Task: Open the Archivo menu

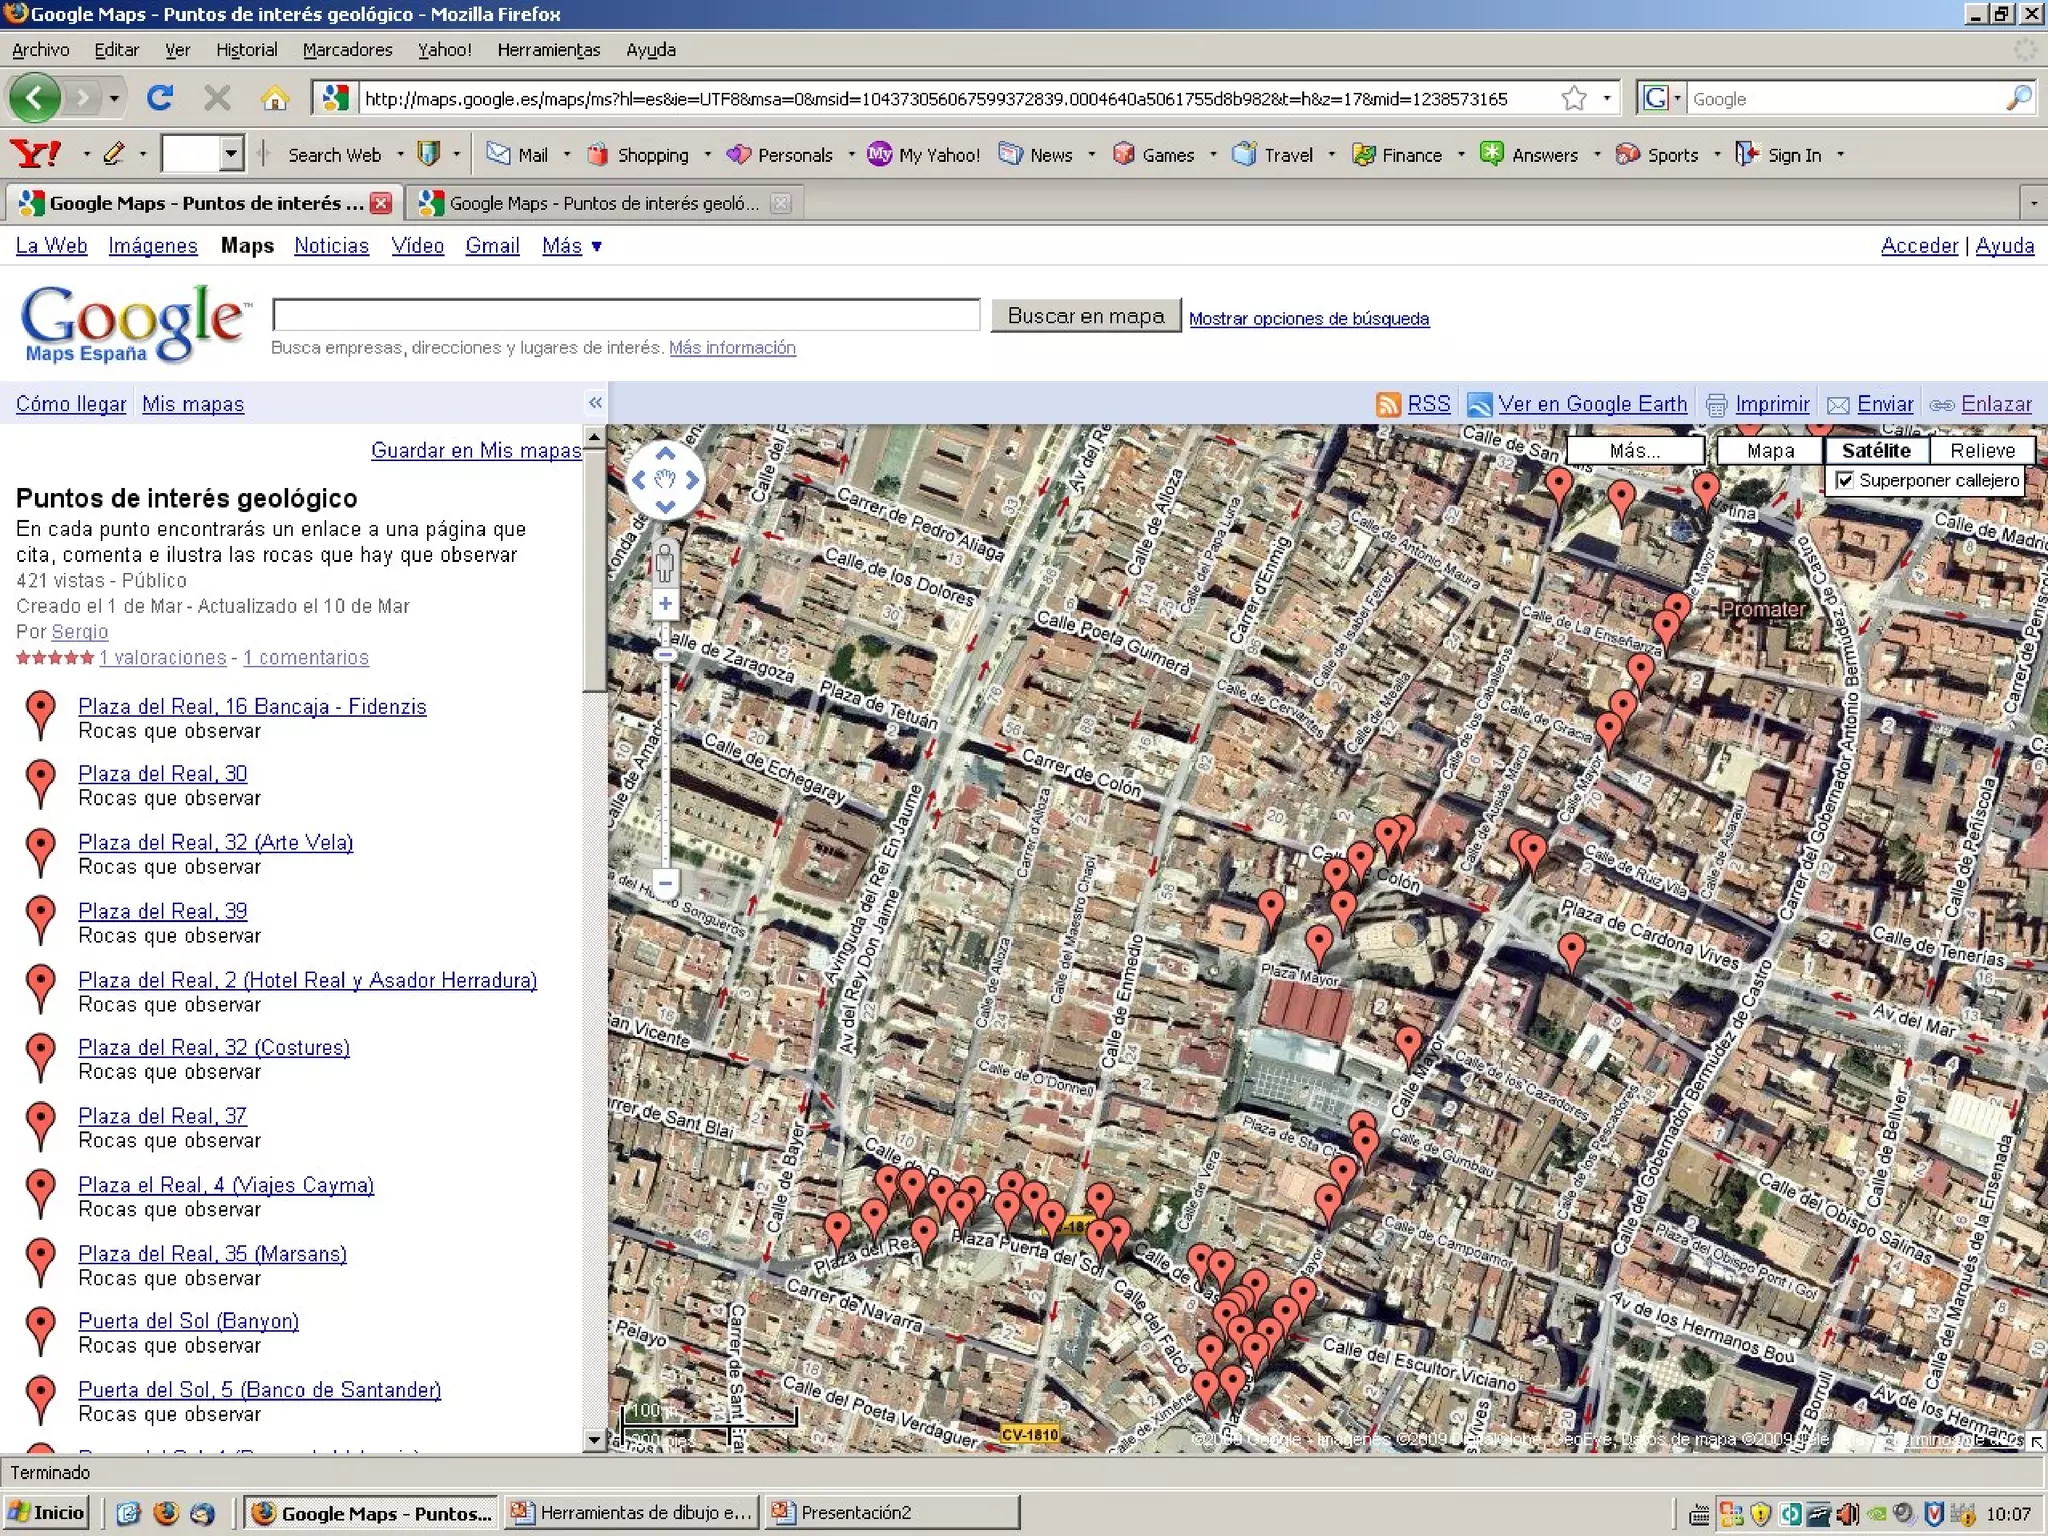Action: (40, 49)
